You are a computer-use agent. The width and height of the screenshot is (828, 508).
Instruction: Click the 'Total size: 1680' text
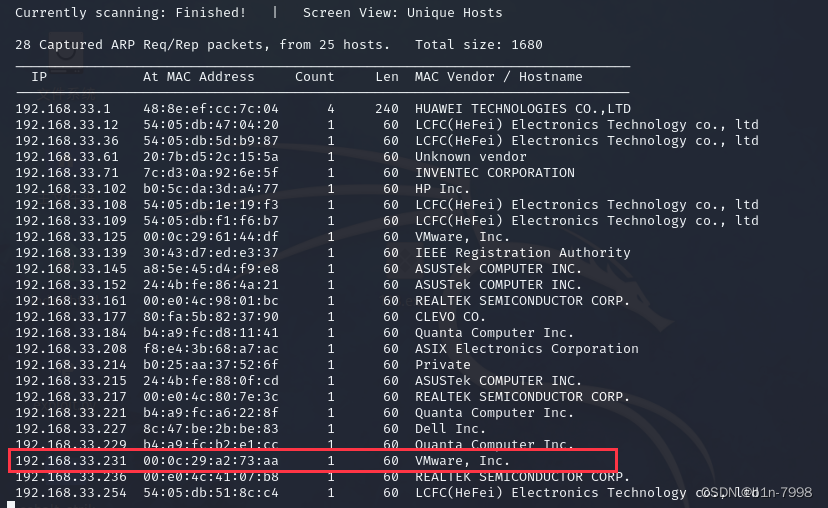[478, 45]
